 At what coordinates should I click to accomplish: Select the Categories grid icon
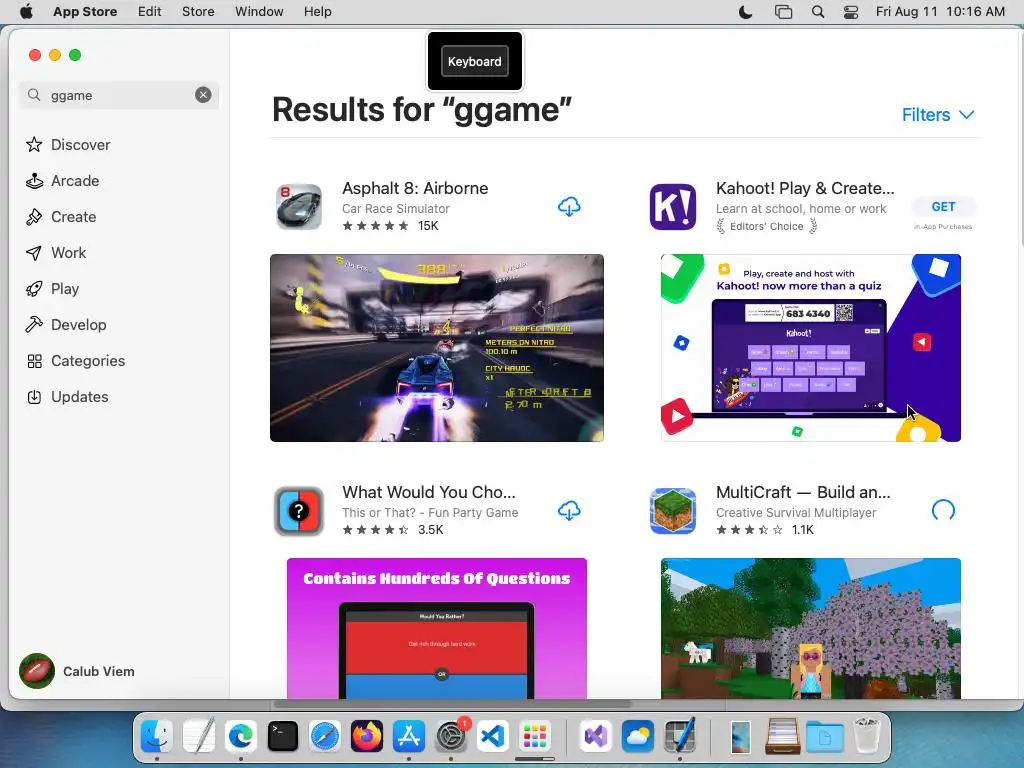34,360
